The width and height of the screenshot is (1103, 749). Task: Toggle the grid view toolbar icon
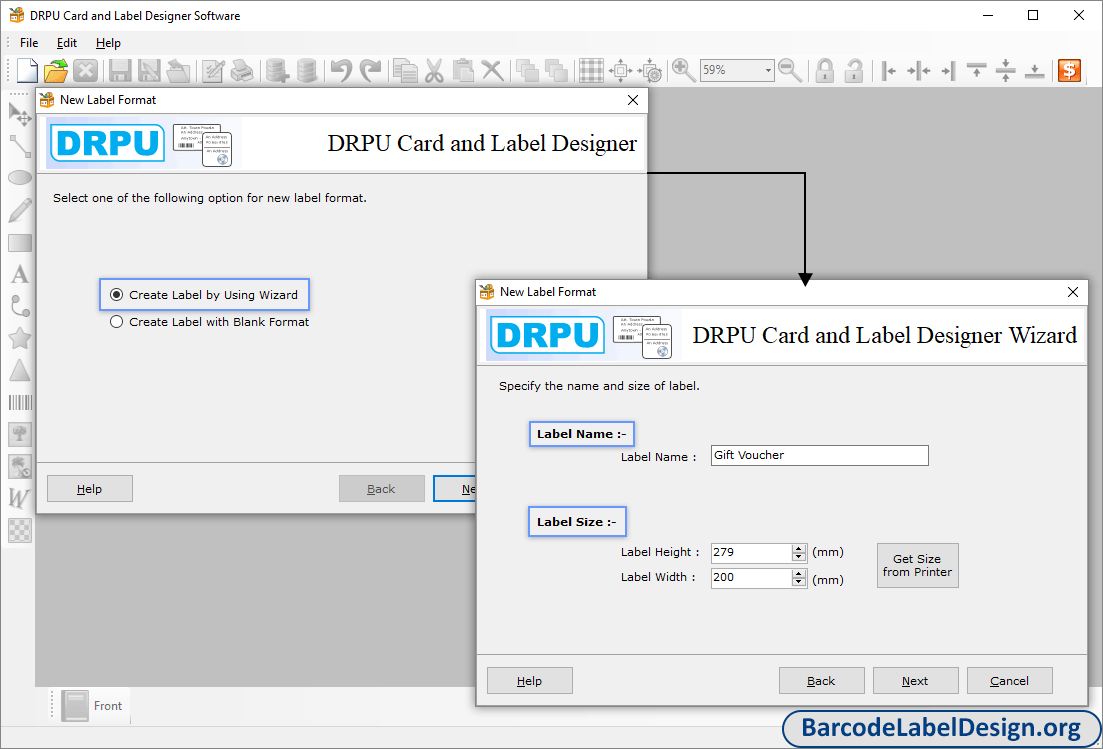pos(591,70)
